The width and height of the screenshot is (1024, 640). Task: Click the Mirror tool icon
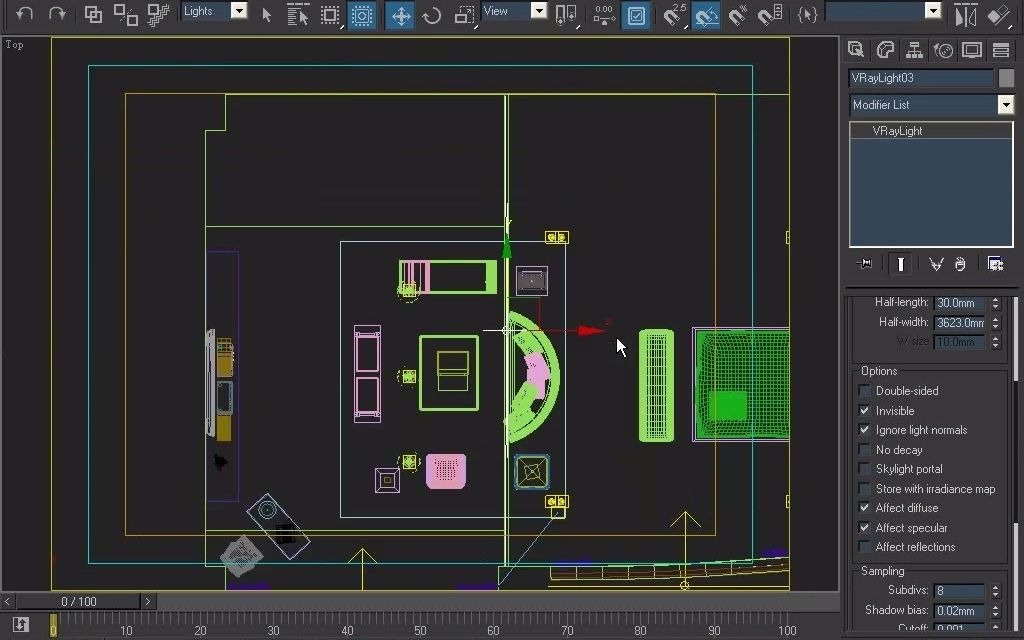tap(966, 15)
